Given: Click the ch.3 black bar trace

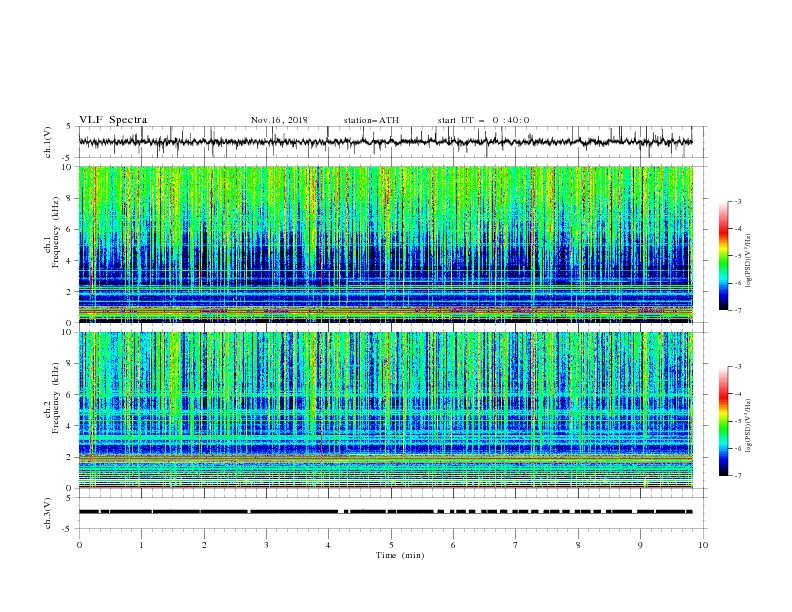Looking at the screenshot, I should [x=385, y=512].
